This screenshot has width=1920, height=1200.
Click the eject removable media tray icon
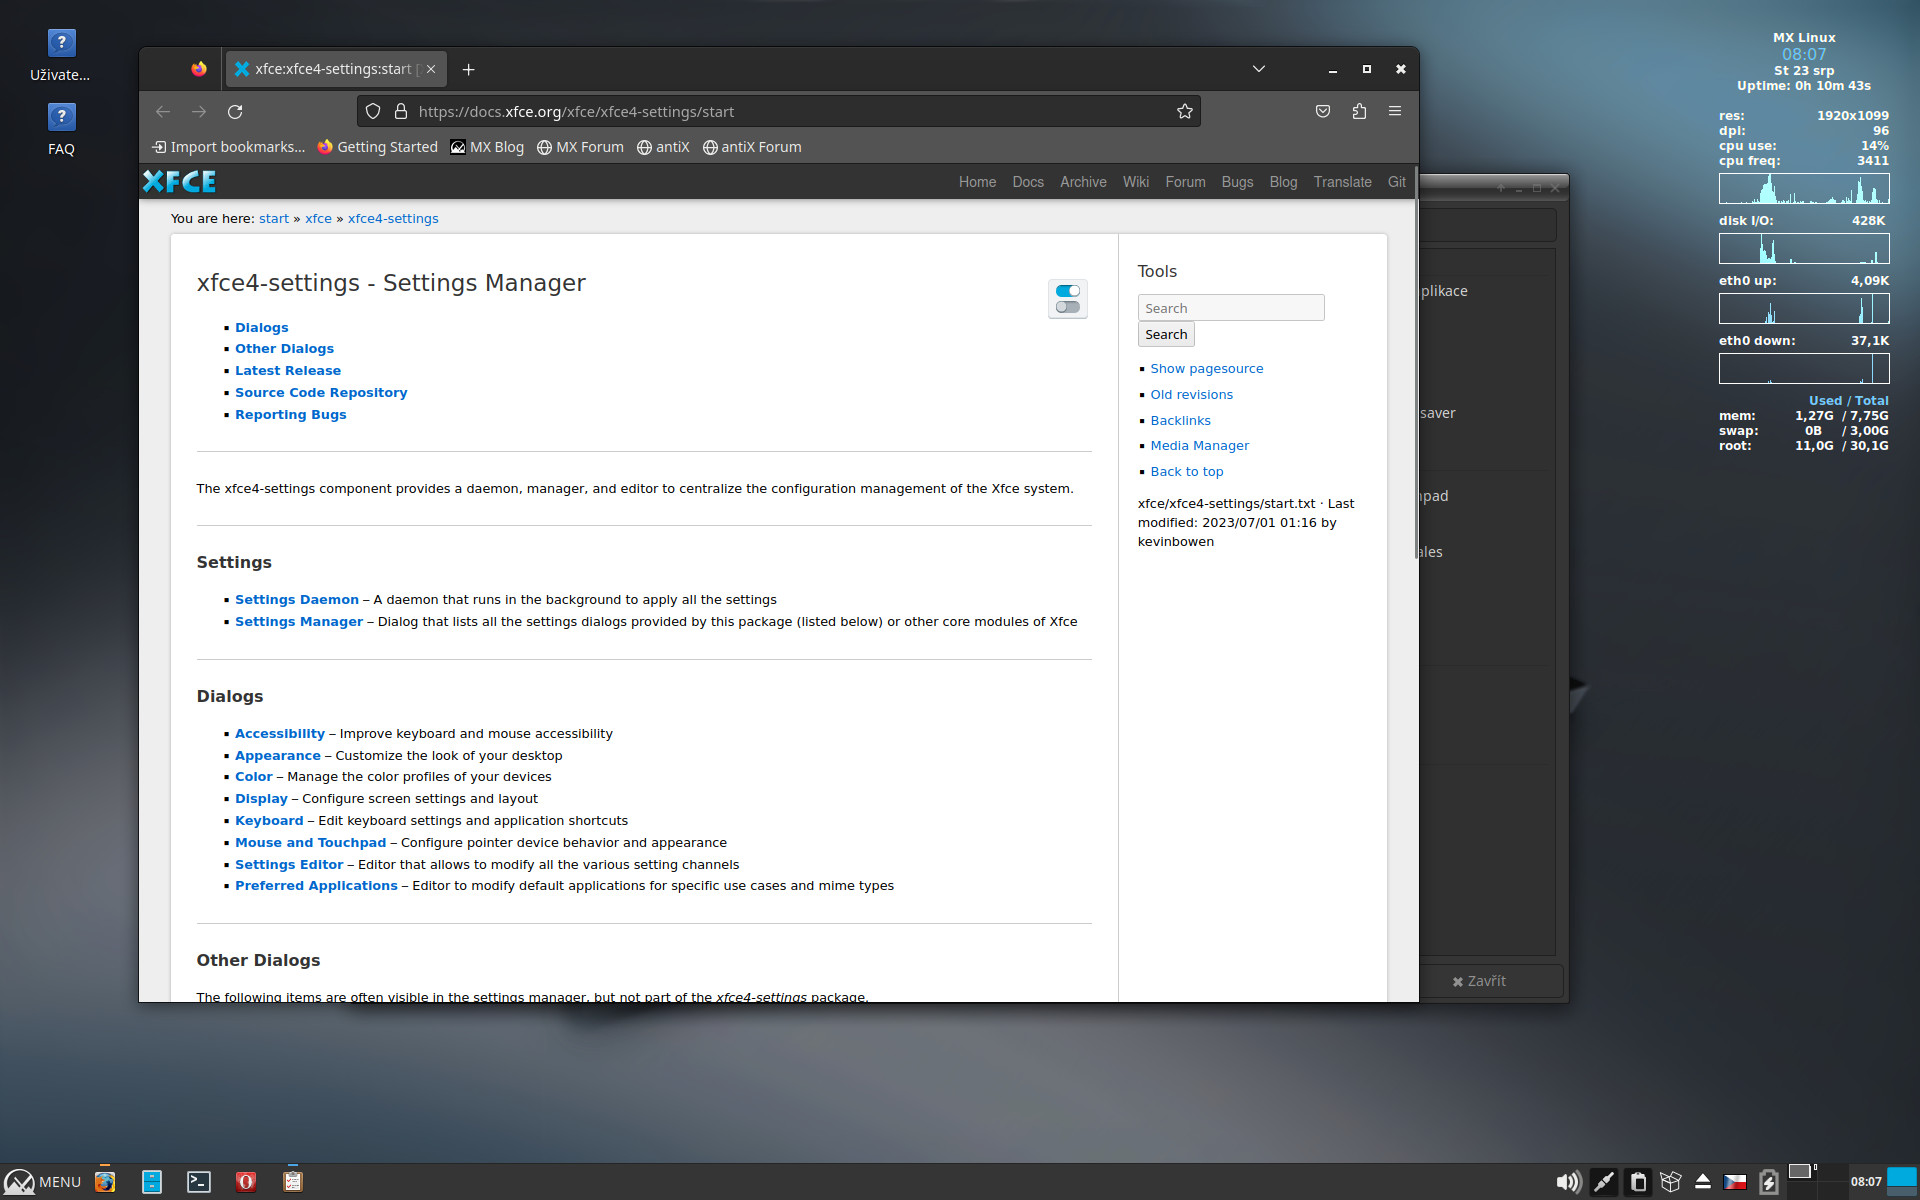(1703, 1182)
